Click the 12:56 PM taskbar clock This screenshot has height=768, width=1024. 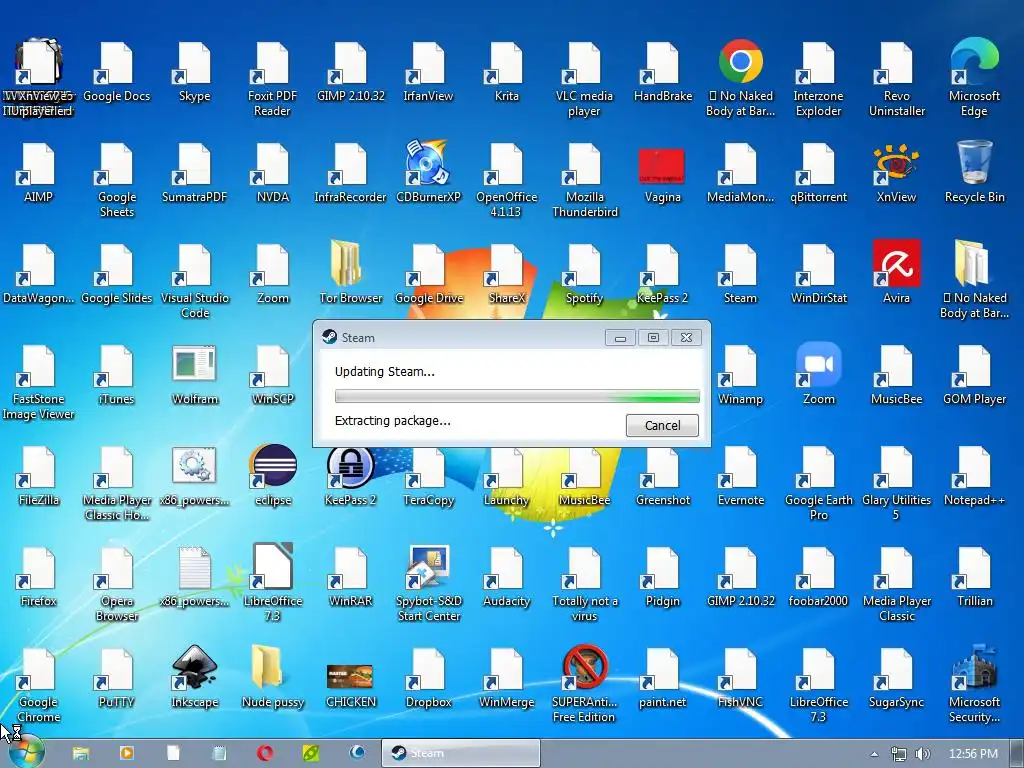click(973, 754)
